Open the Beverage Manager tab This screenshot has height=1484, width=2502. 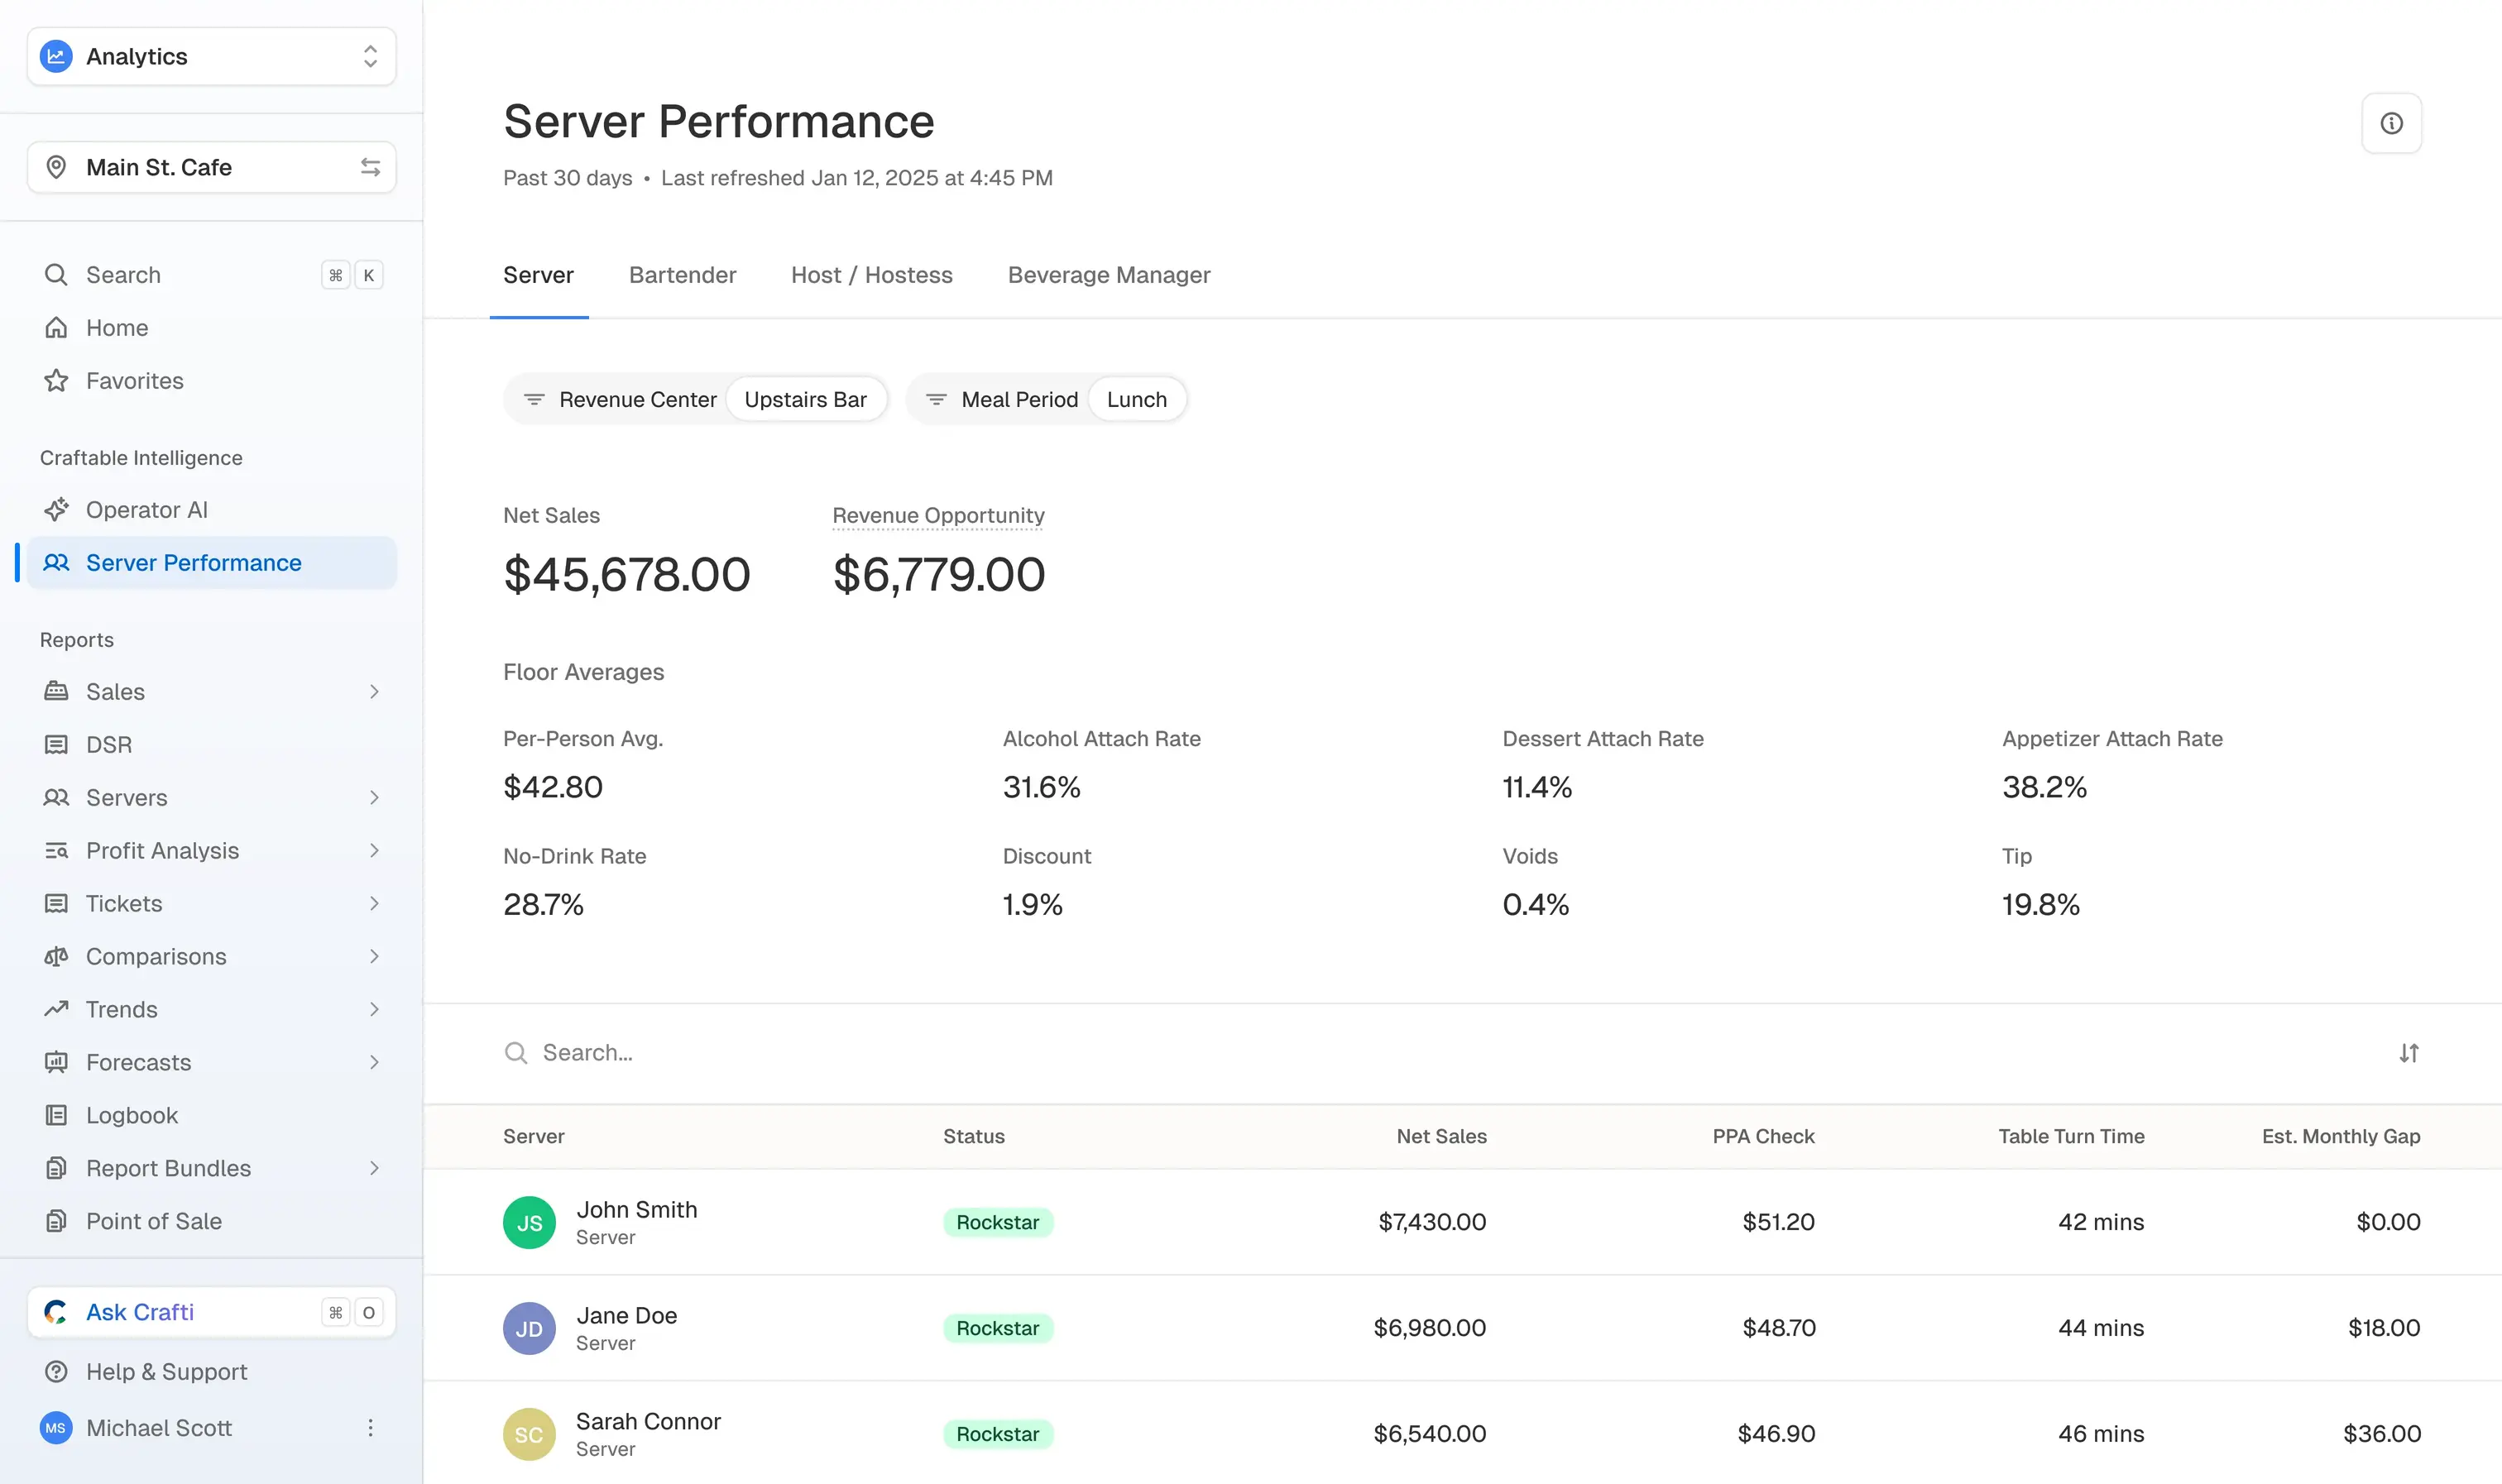(1109, 275)
